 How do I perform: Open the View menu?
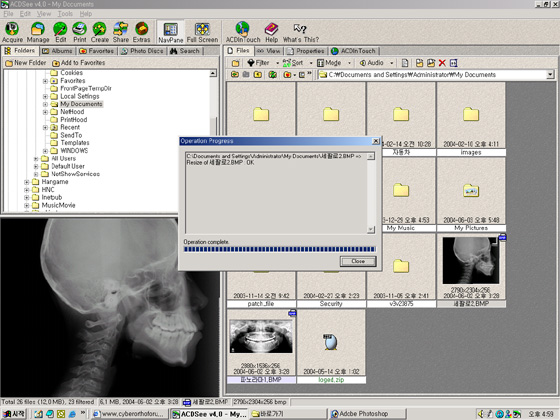coord(44,14)
